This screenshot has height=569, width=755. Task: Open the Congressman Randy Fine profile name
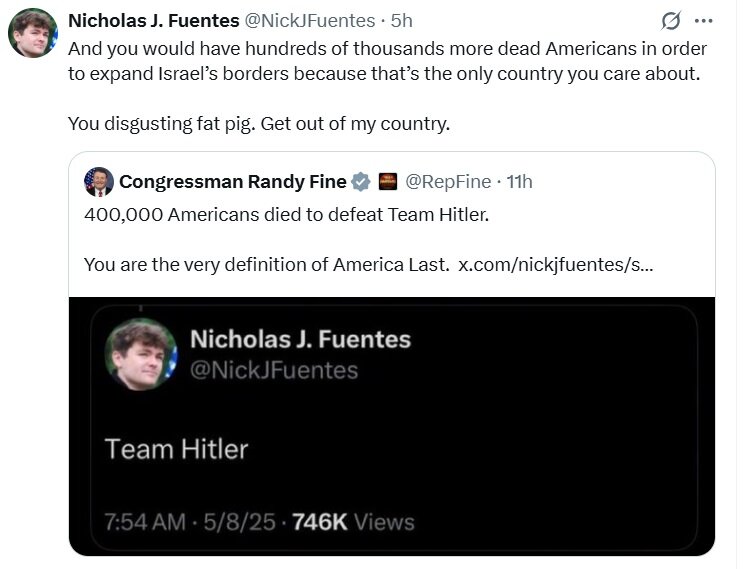click(233, 181)
